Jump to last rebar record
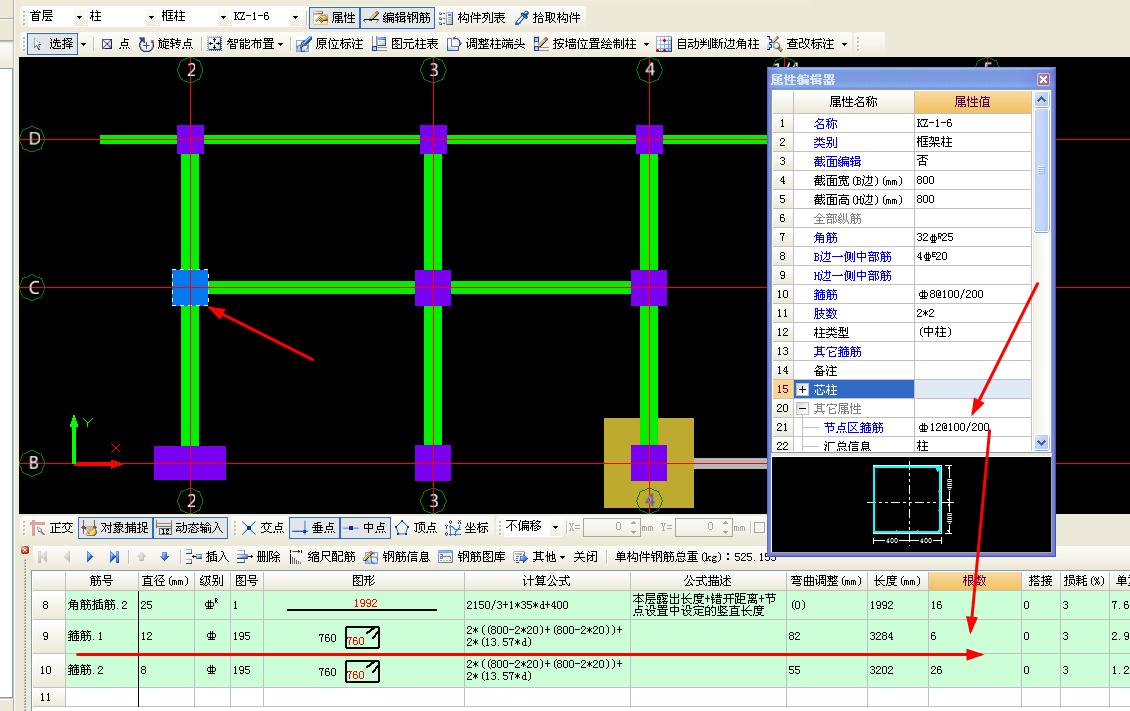 coord(114,557)
